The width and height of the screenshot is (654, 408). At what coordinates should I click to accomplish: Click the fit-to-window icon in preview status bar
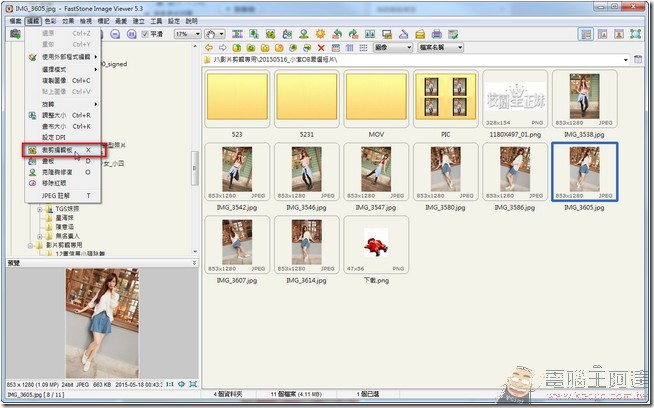[x=193, y=384]
